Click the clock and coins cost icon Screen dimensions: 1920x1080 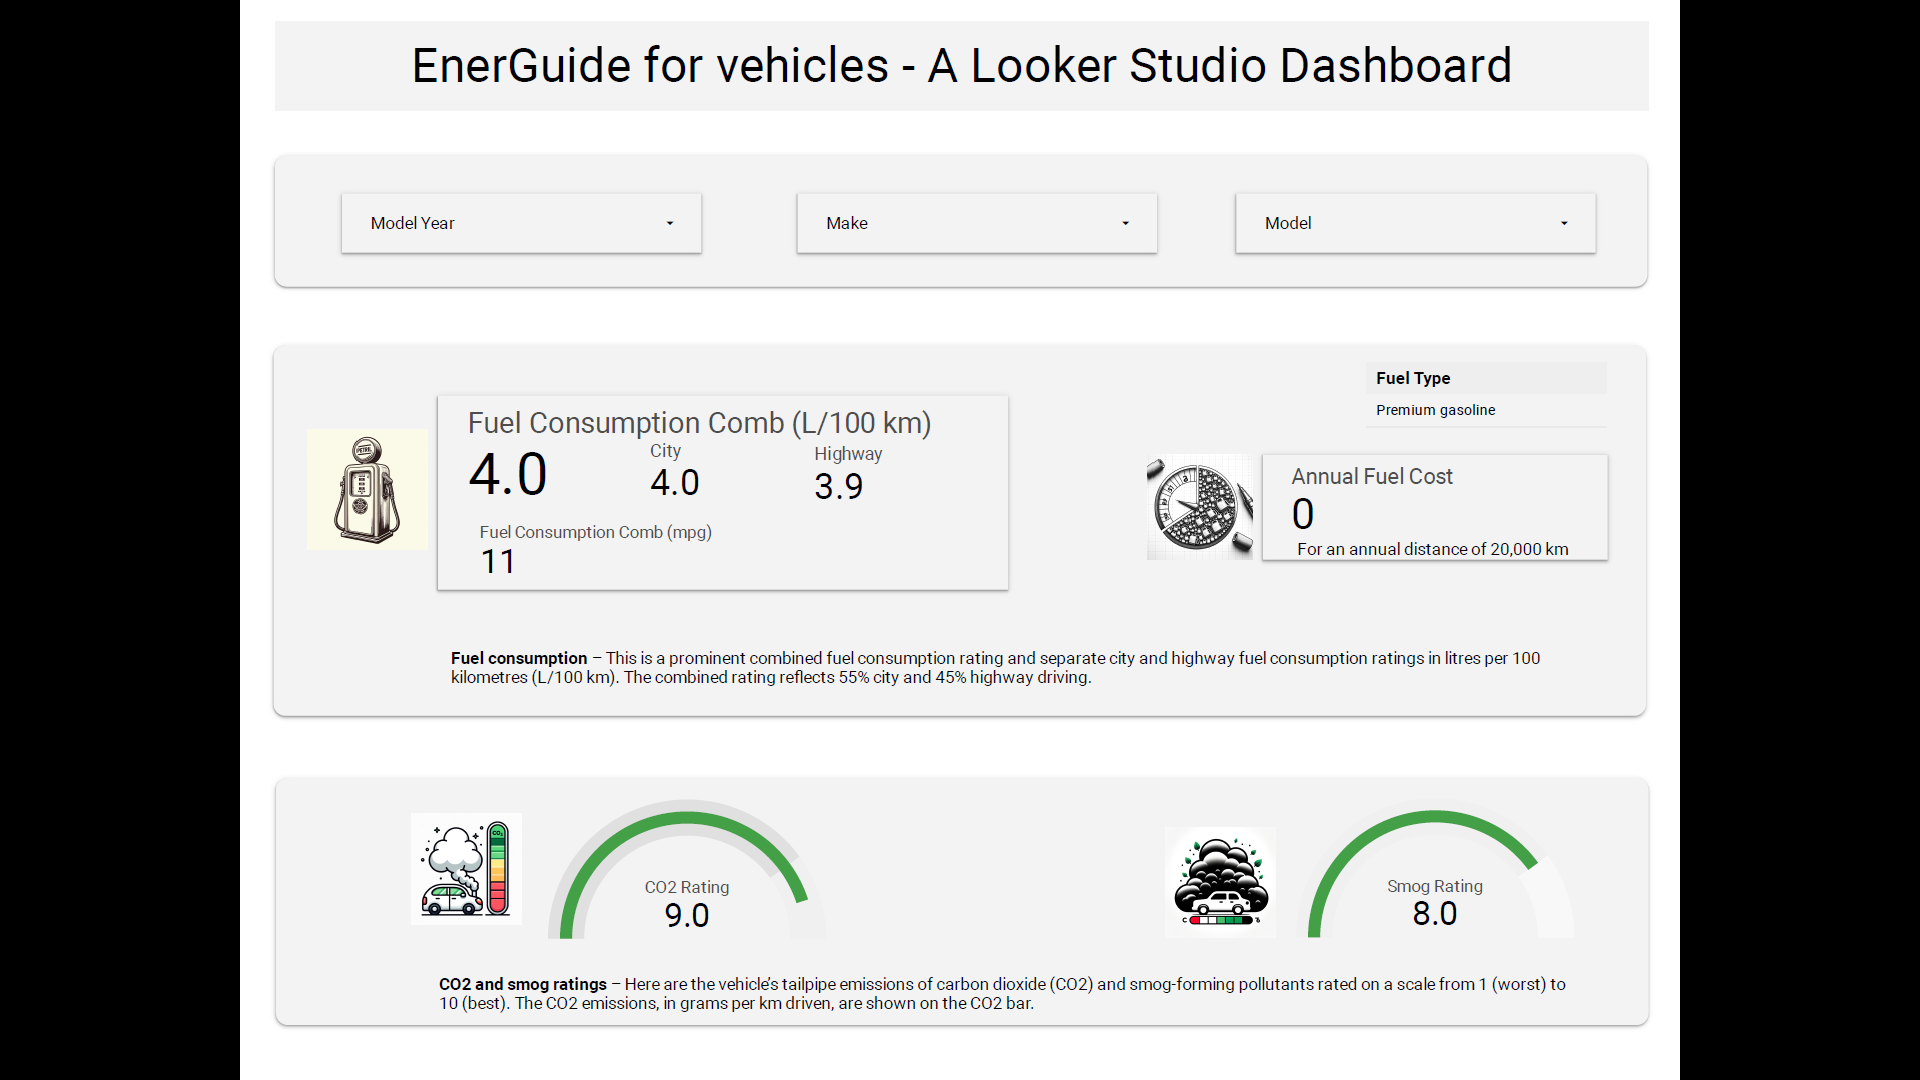[1200, 506]
